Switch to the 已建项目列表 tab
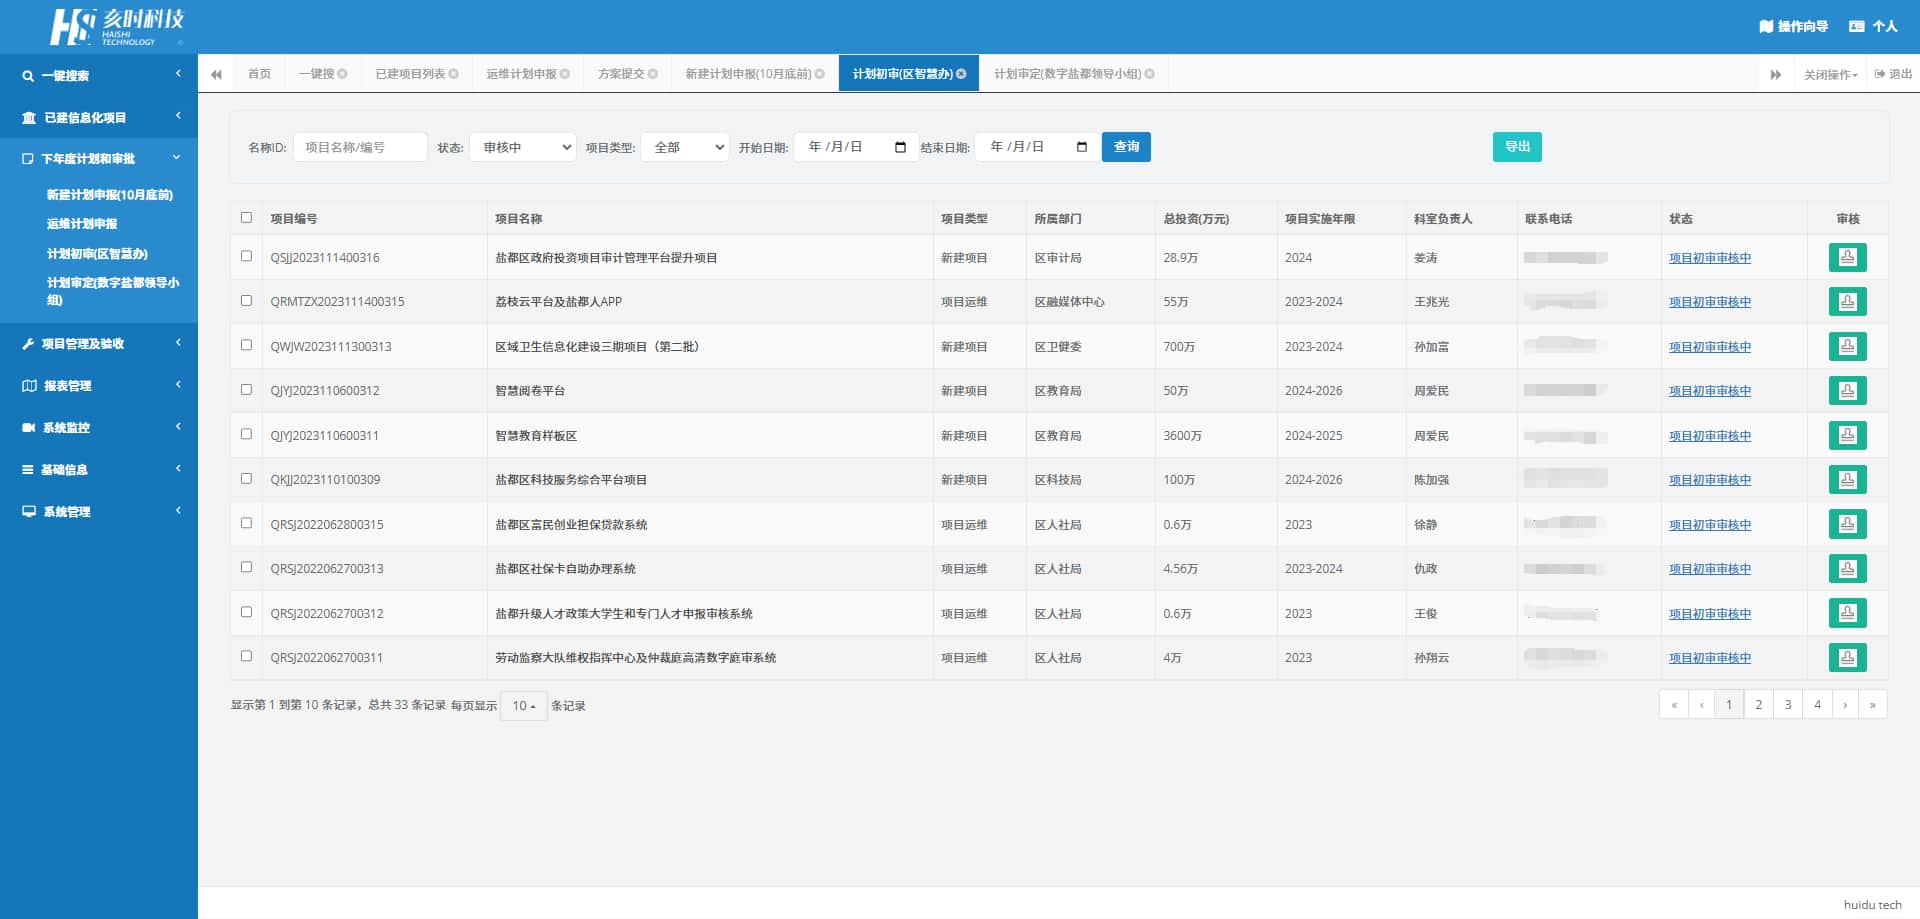Image resolution: width=1920 pixels, height=919 pixels. (410, 74)
